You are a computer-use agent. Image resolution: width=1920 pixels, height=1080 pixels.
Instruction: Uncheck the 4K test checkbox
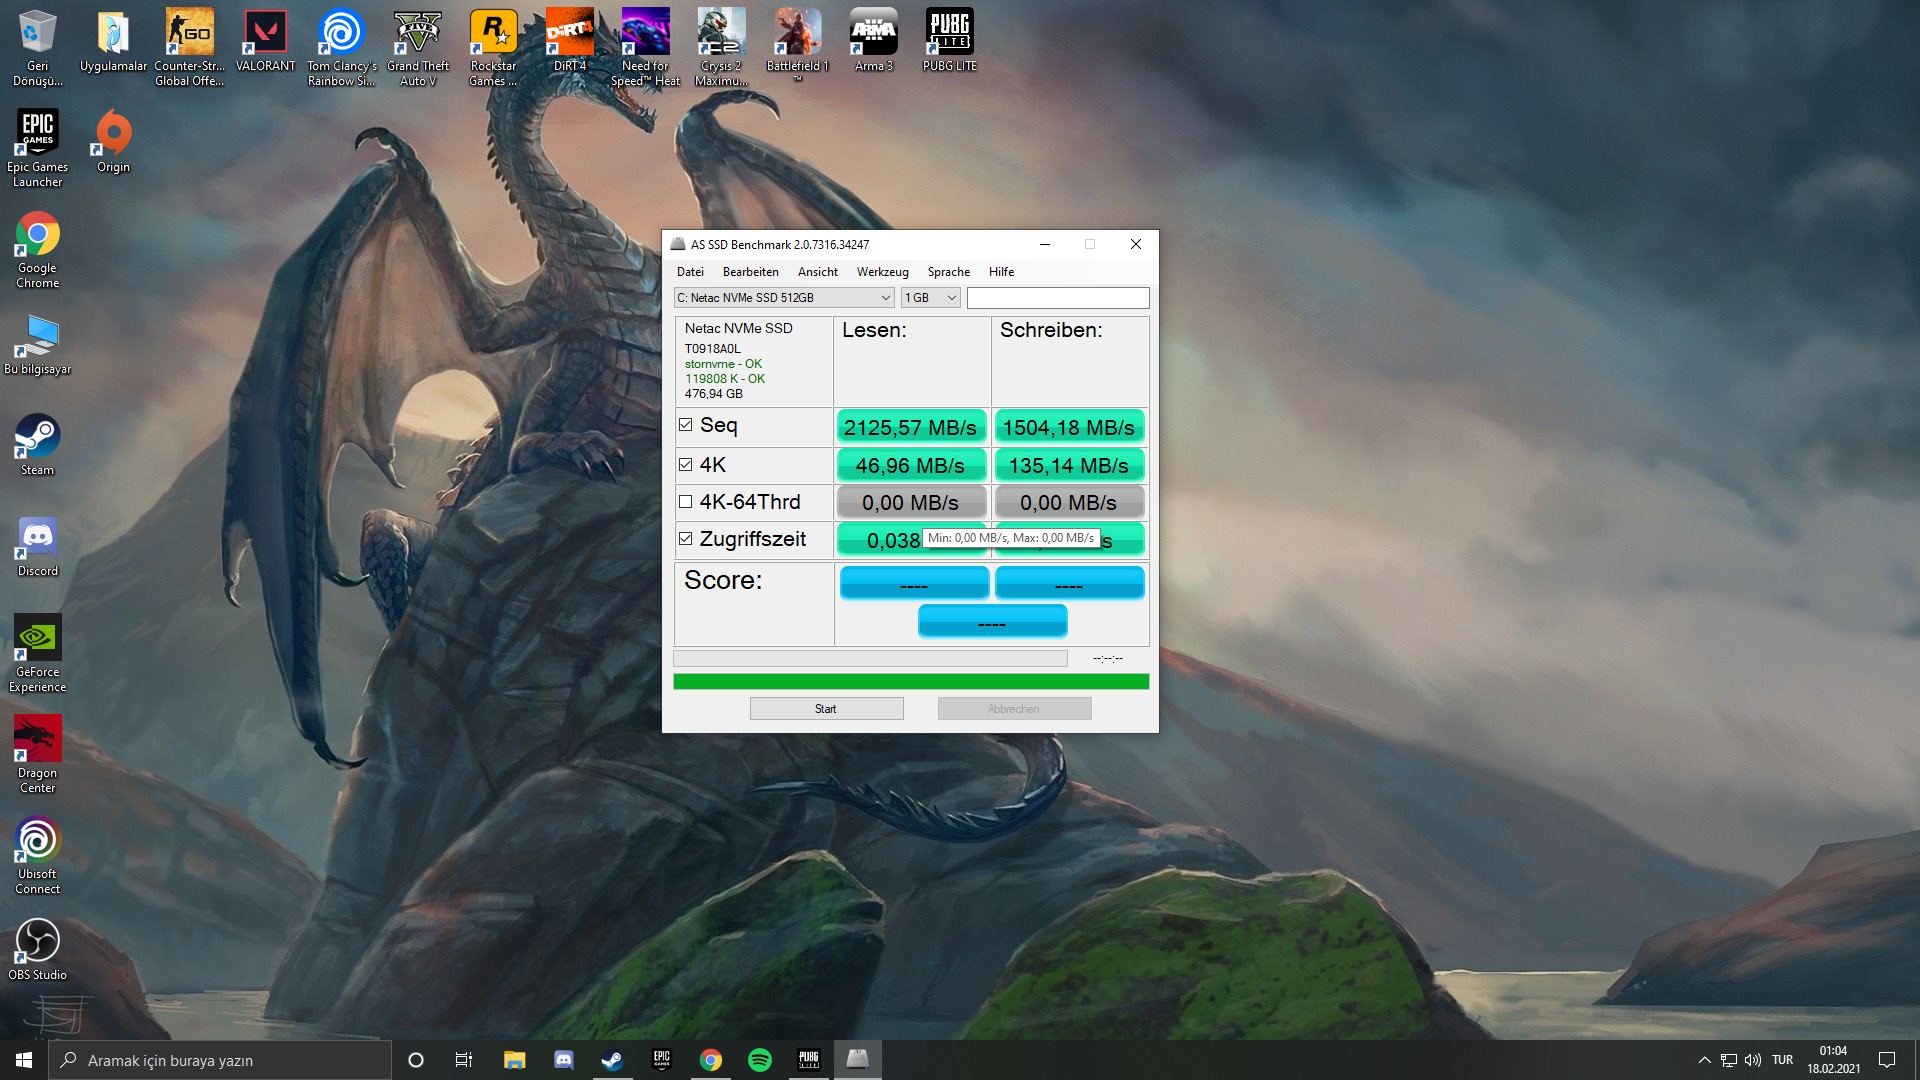coord(685,465)
